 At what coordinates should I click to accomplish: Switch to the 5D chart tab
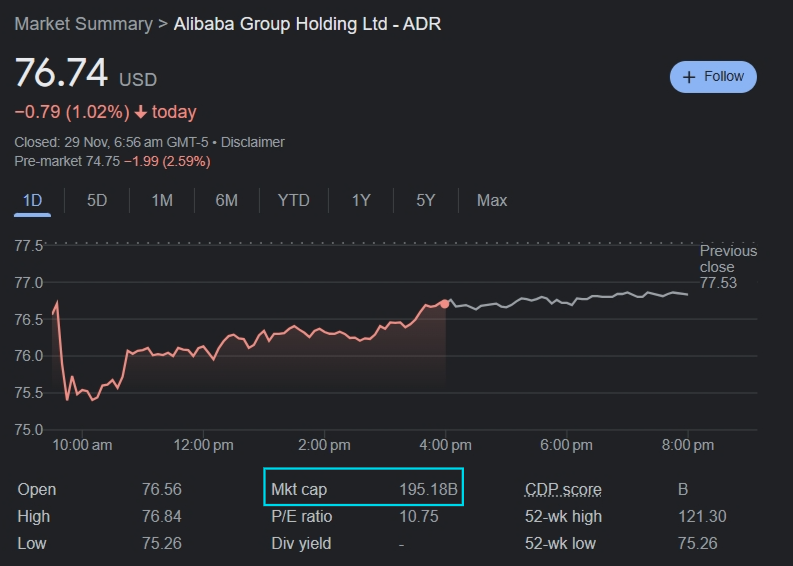[97, 201]
